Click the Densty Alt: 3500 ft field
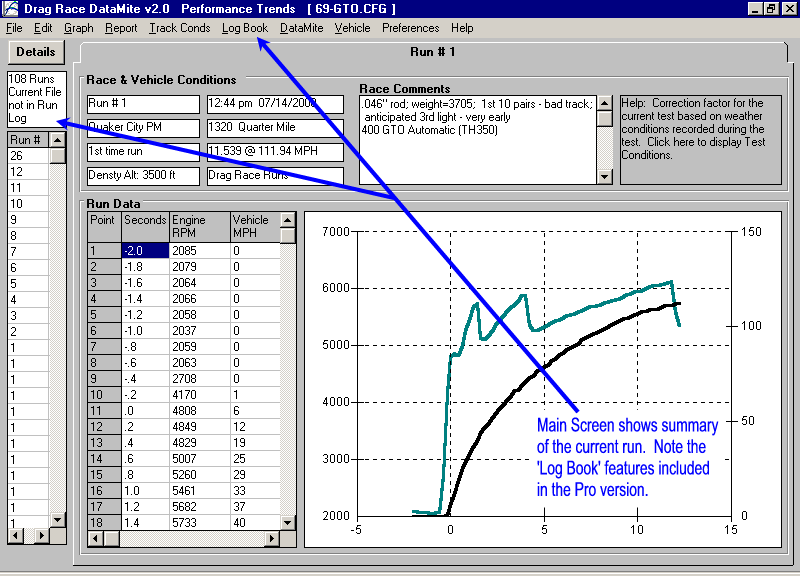This screenshot has height=576, width=800. 142,176
